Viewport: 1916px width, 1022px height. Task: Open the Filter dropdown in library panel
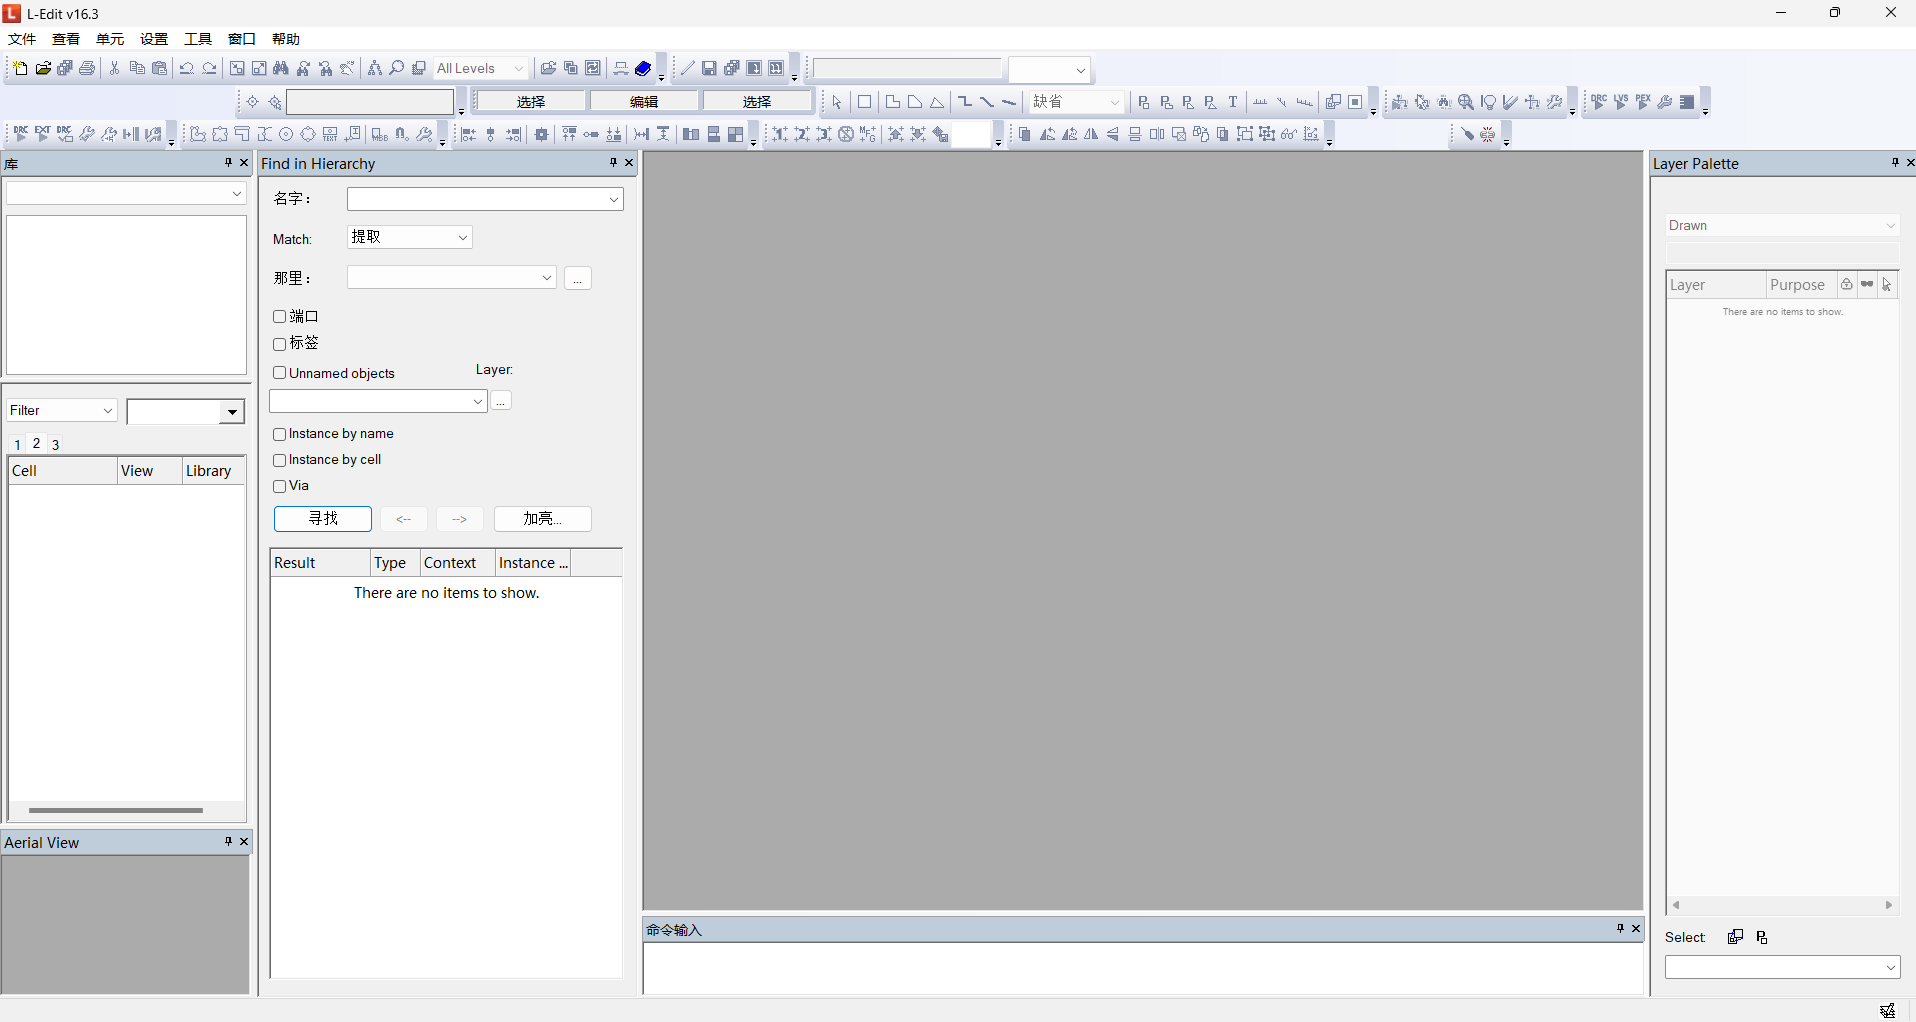click(62, 411)
